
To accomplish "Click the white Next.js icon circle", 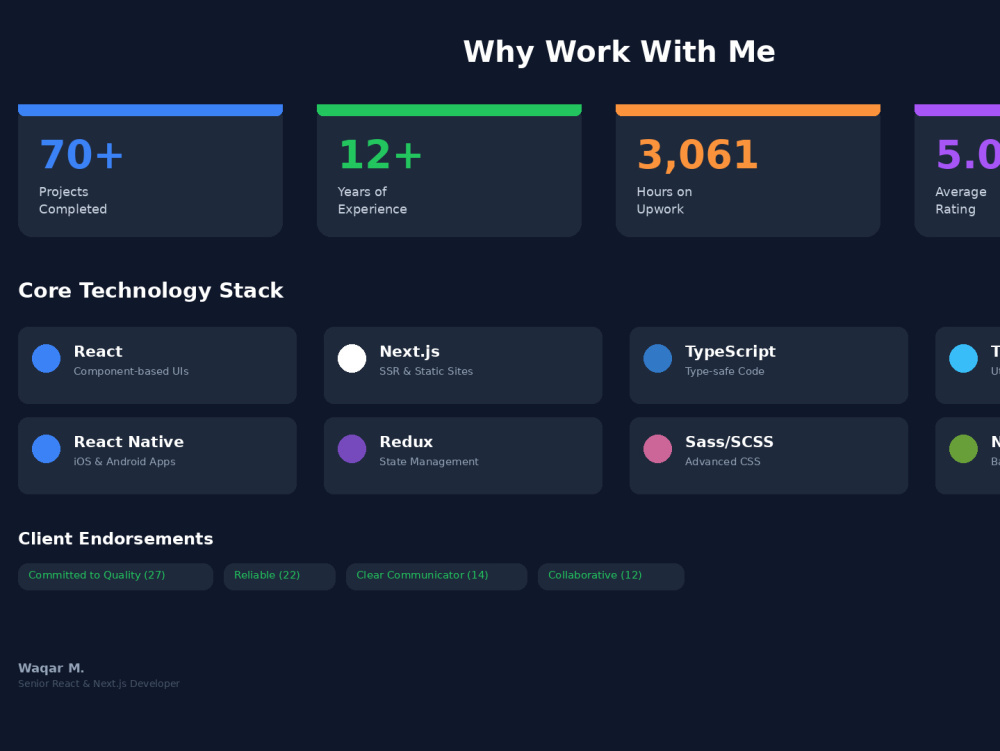I will click(x=352, y=358).
